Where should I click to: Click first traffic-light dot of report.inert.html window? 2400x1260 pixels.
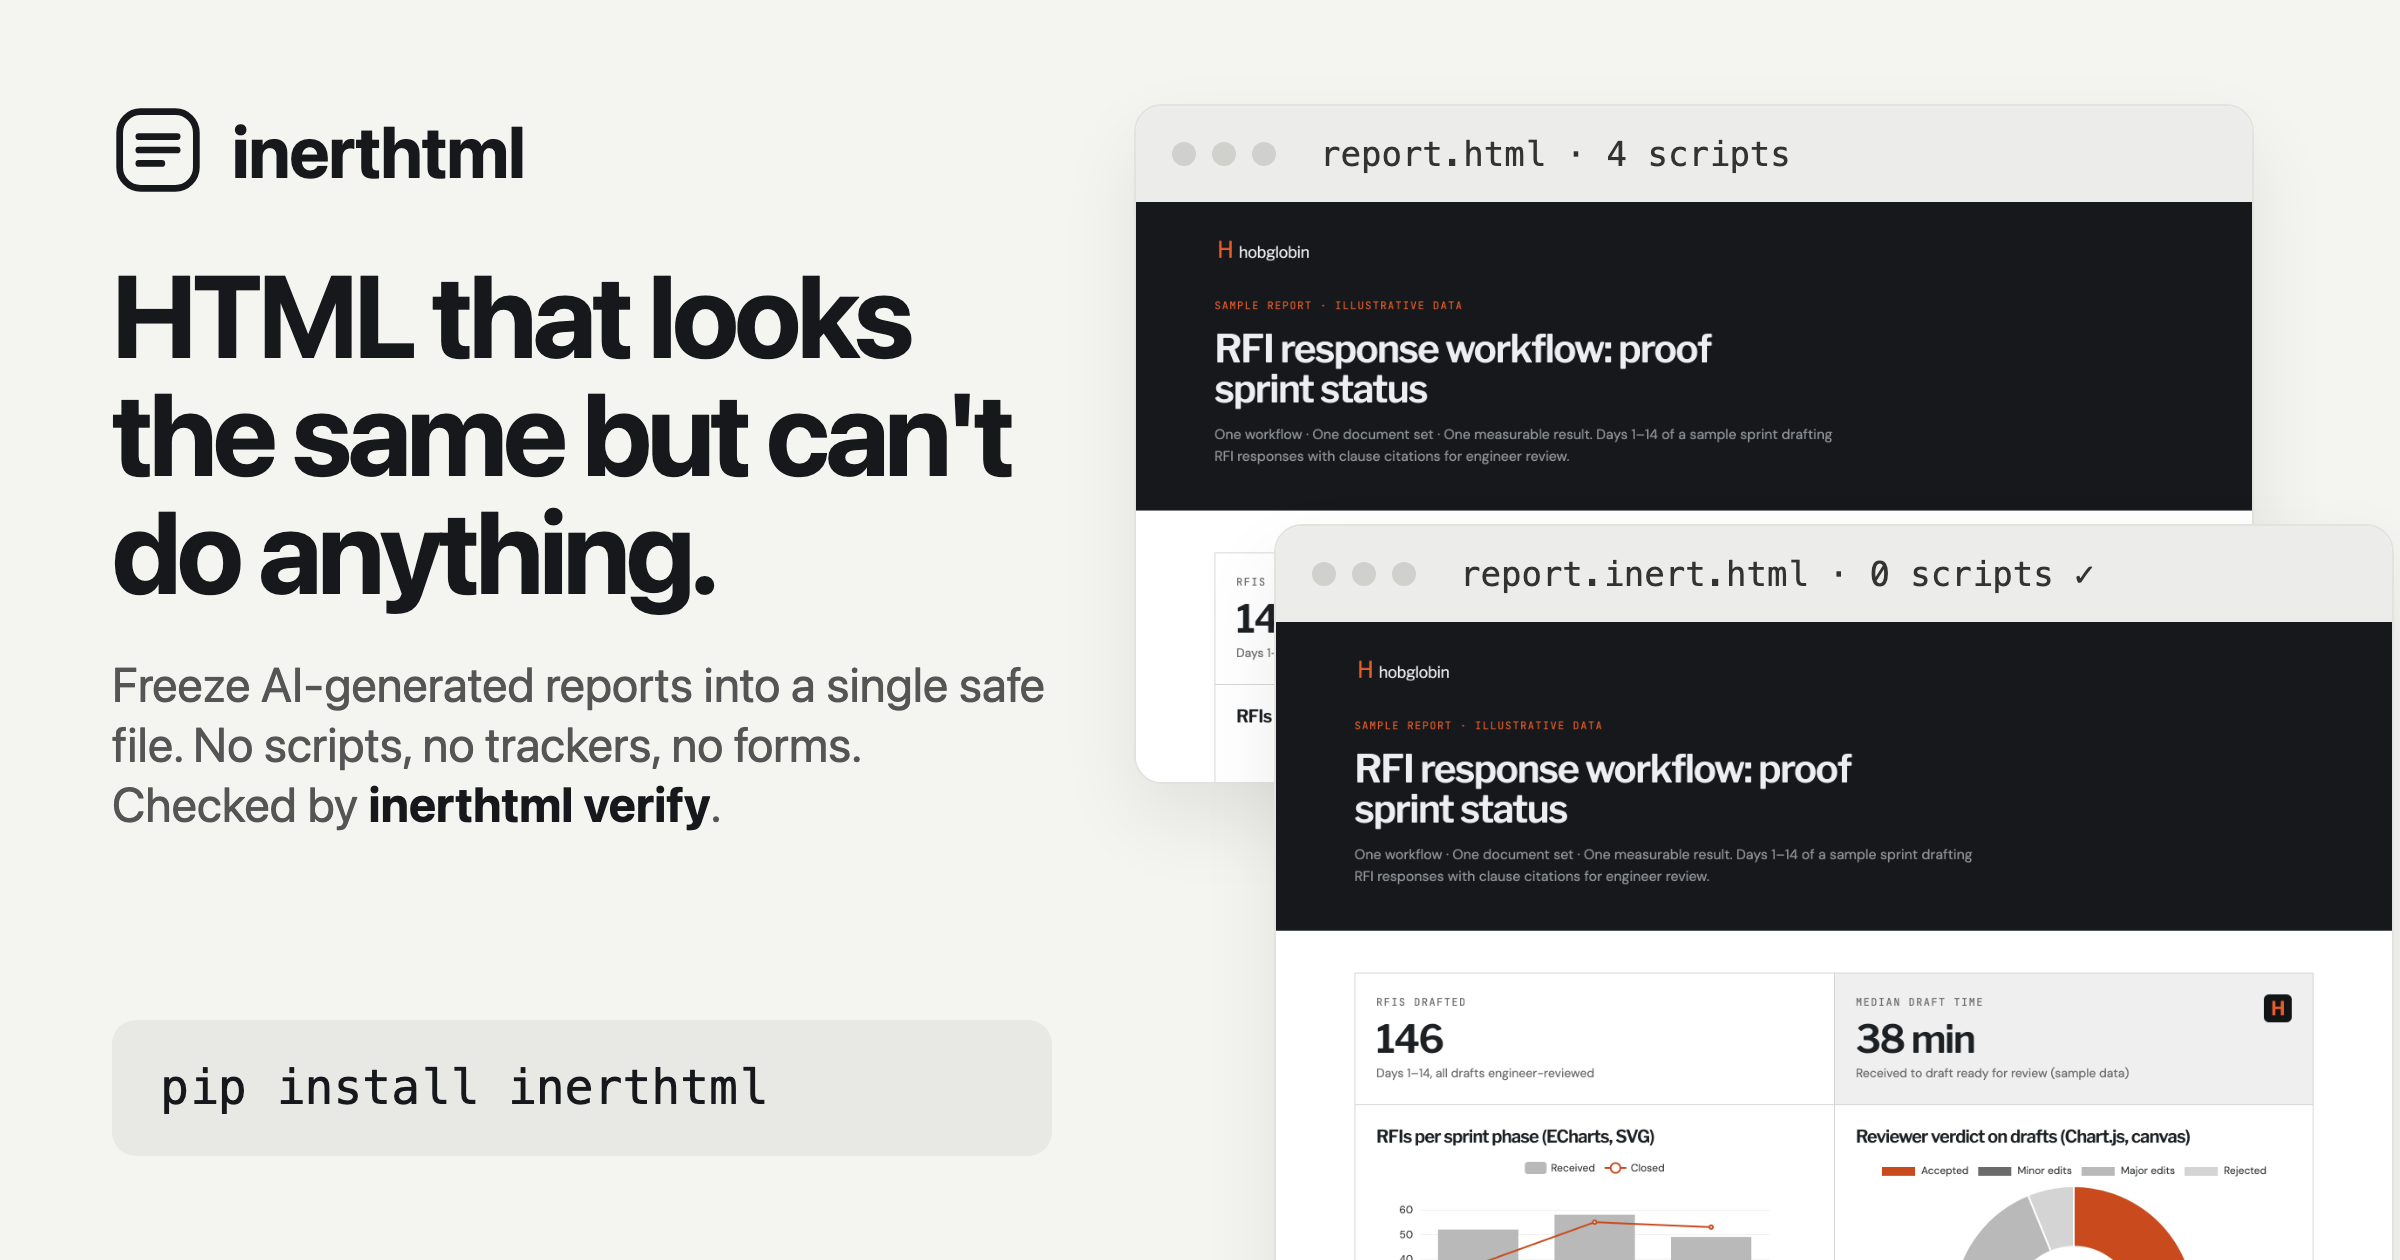click(x=1324, y=573)
